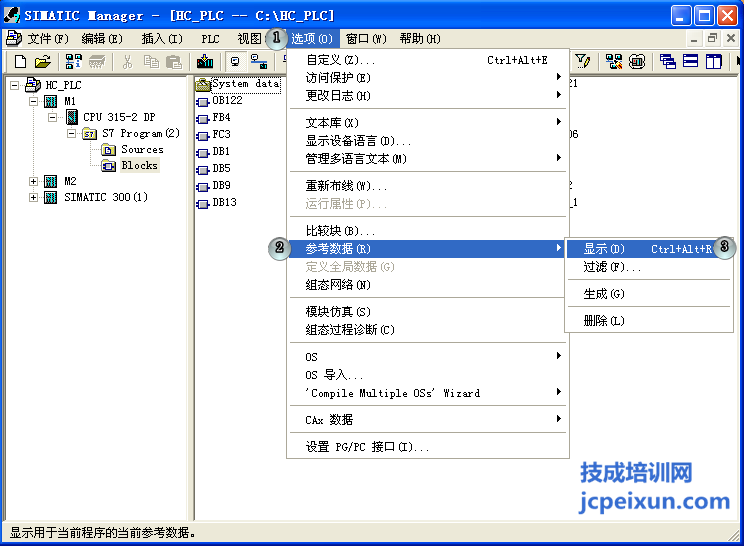Collapse the S7 Program(2) node
Viewport: 744px width, 546px height.
tap(71, 133)
